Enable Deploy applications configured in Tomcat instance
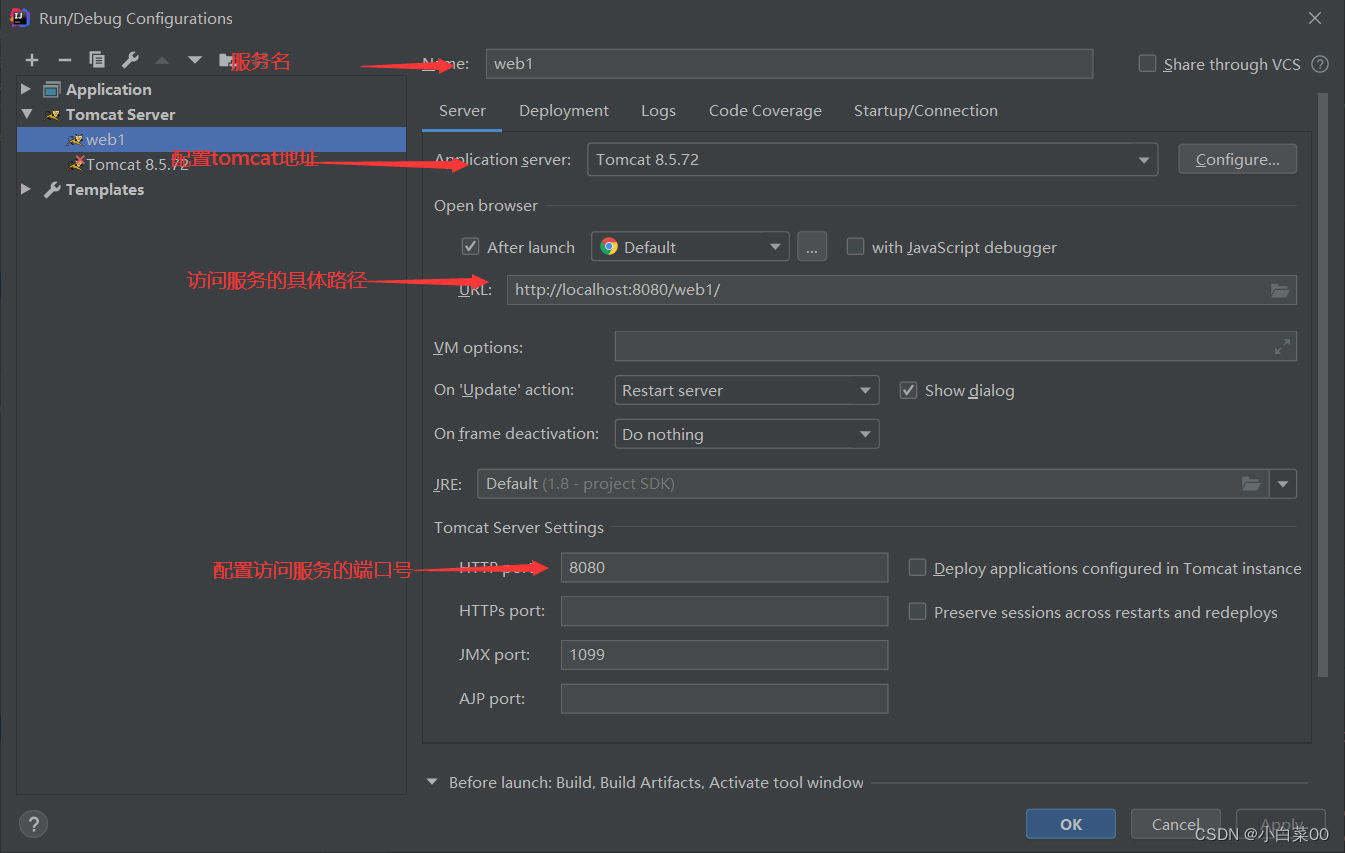The width and height of the screenshot is (1345, 853). tap(917, 568)
